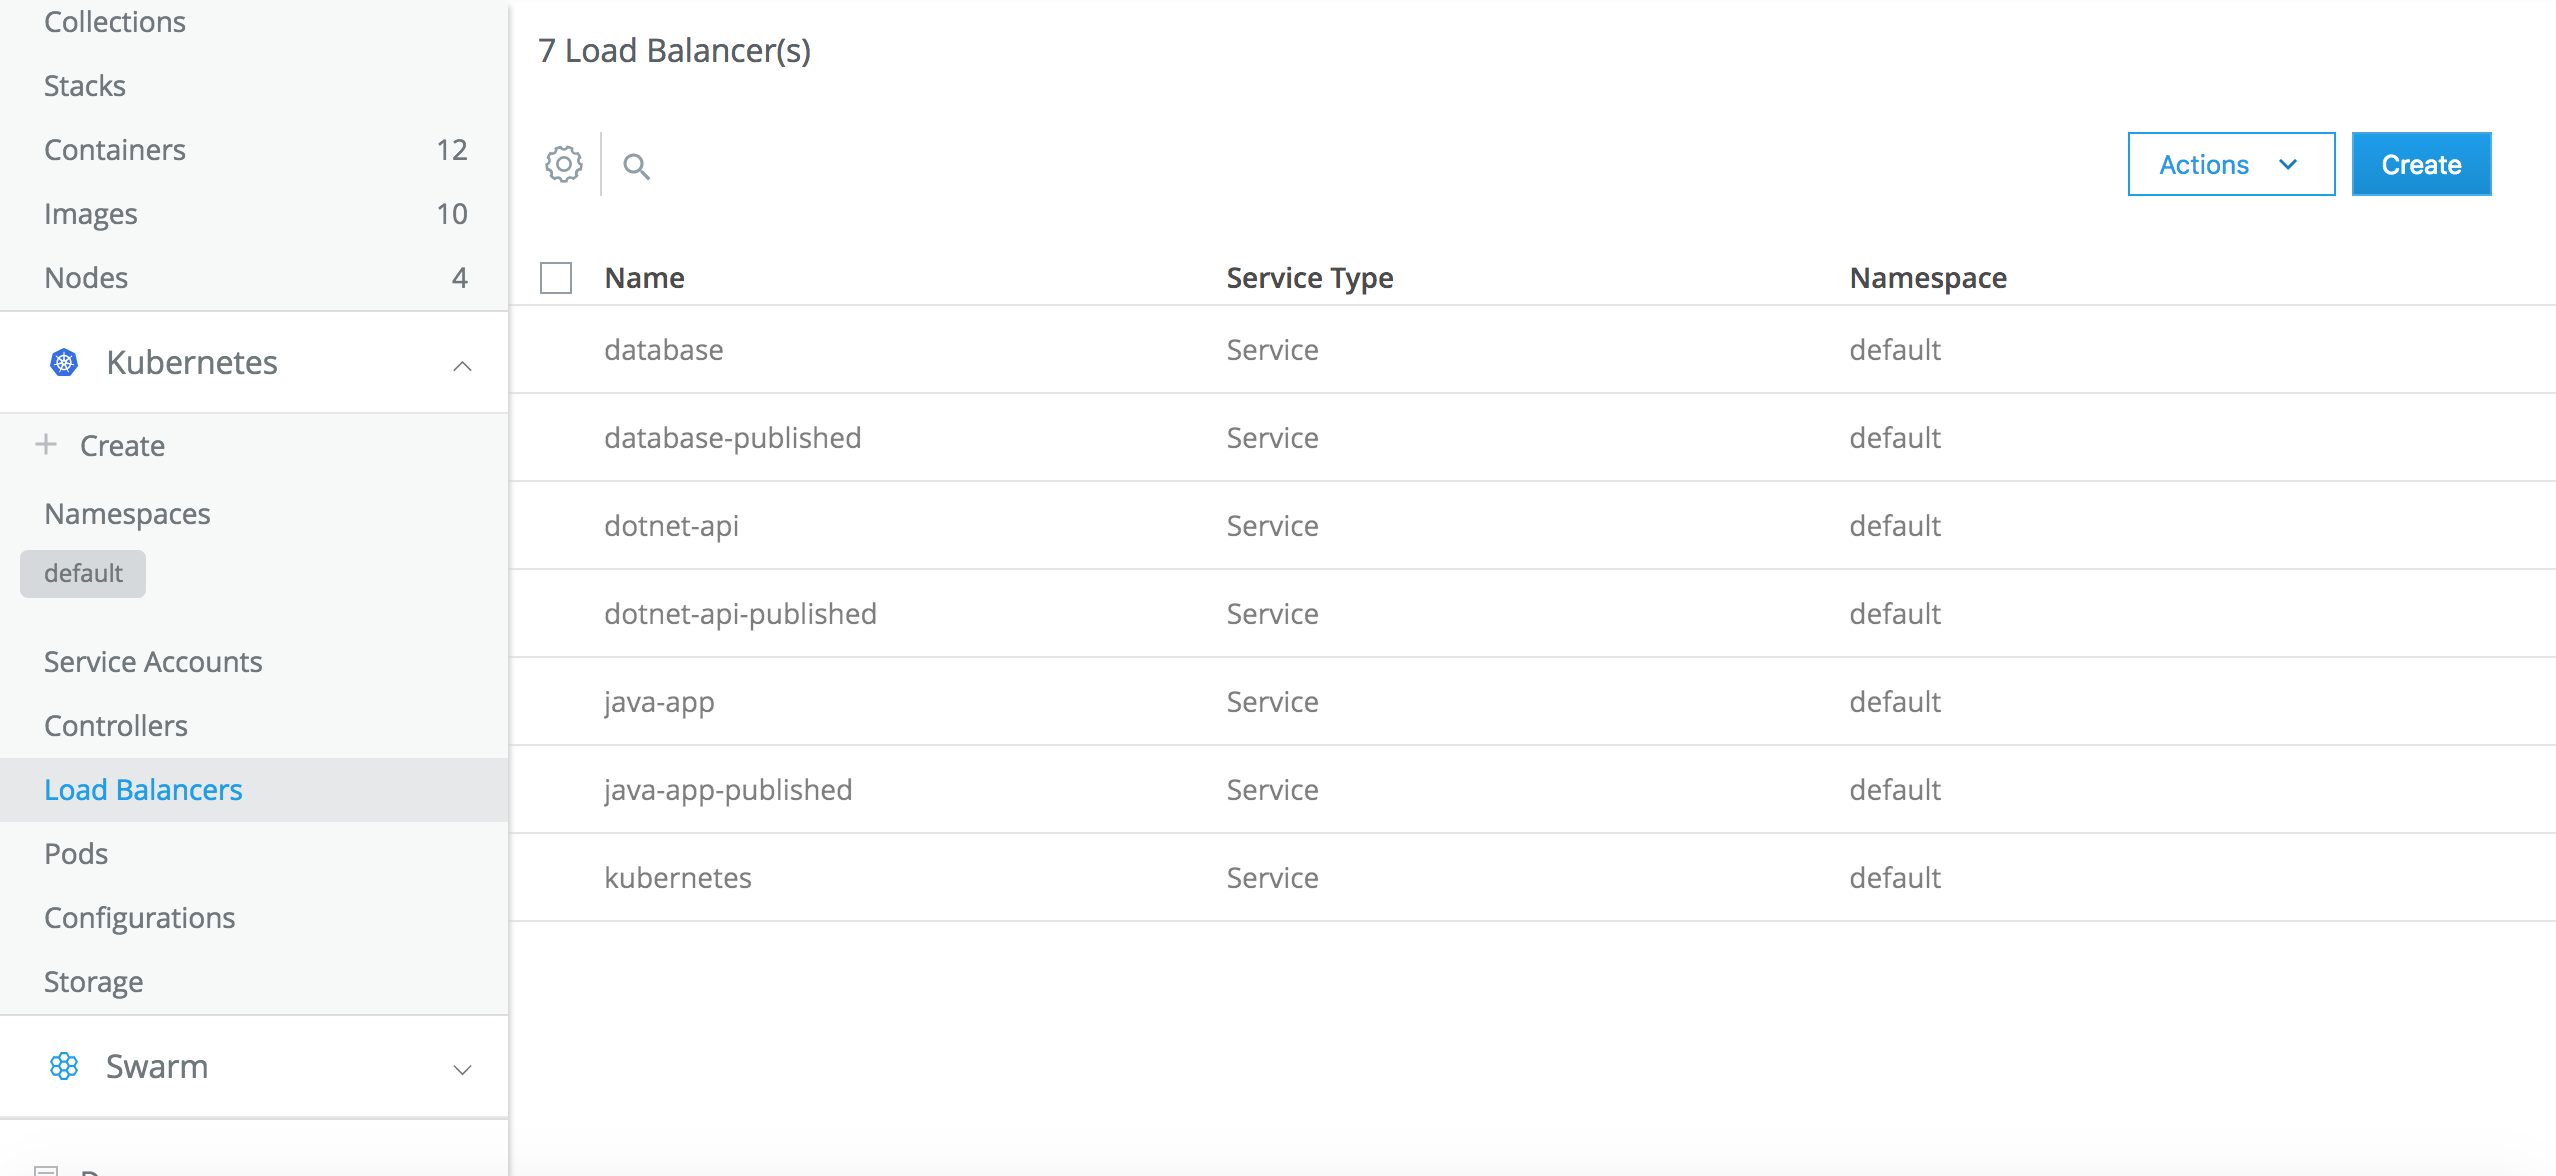2556x1176 pixels.
Task: Click the search magnifier icon
Action: pyautogui.click(x=636, y=166)
